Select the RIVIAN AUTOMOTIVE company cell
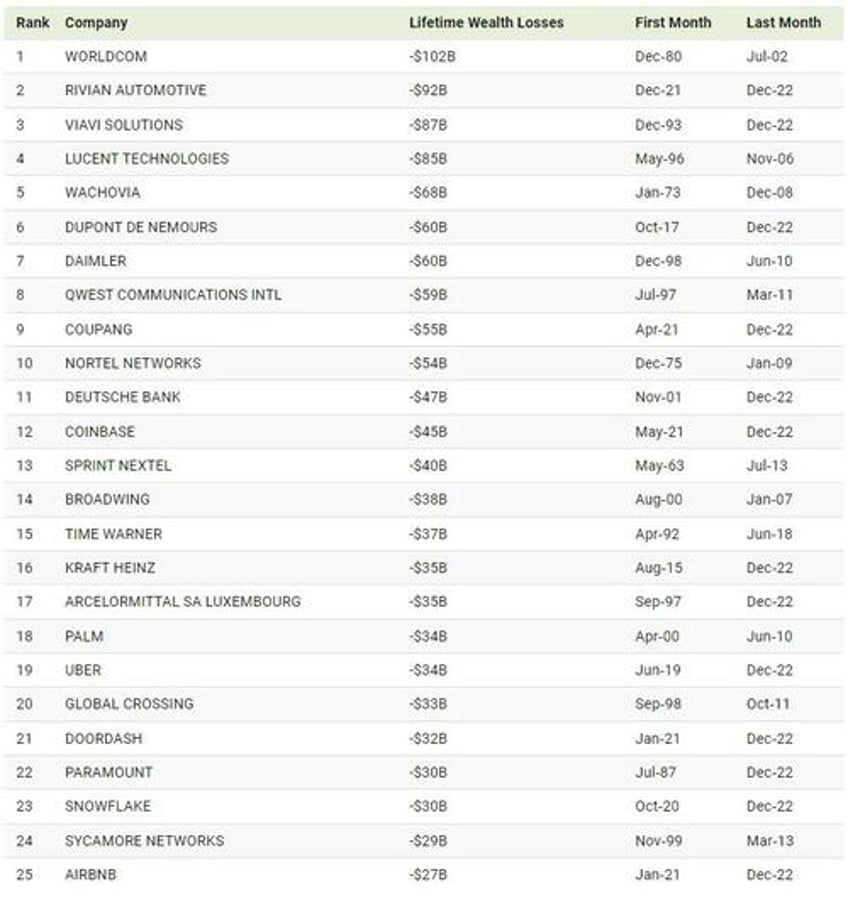Image resolution: width=848 pixels, height=898 pixels. tap(136, 90)
